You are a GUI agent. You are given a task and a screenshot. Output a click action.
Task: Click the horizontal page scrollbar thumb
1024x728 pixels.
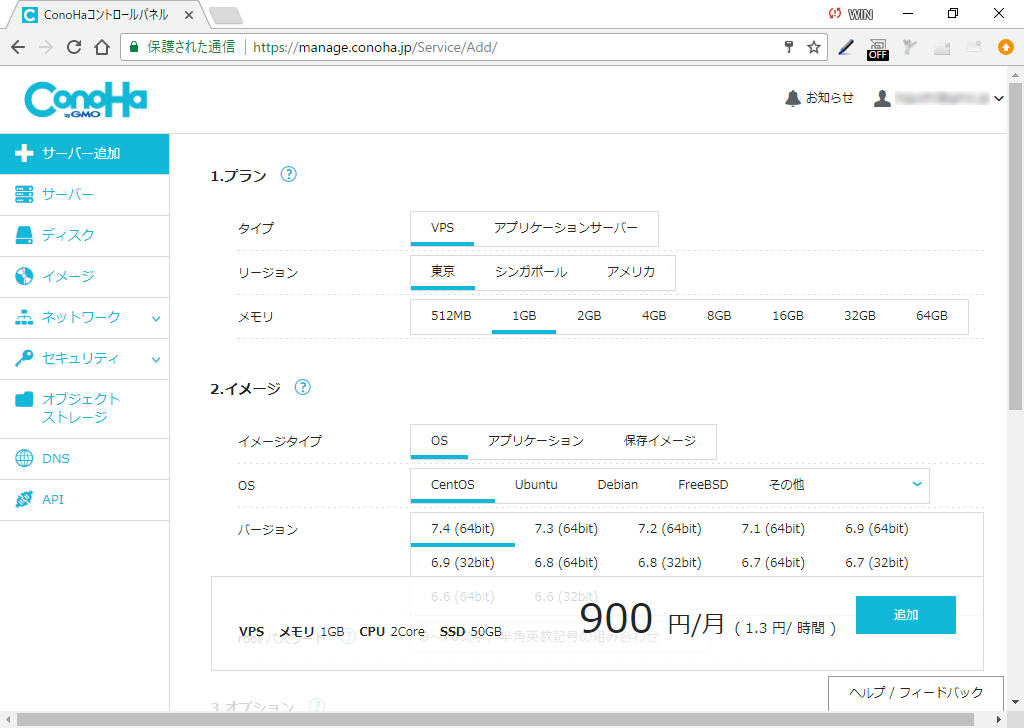(495, 720)
